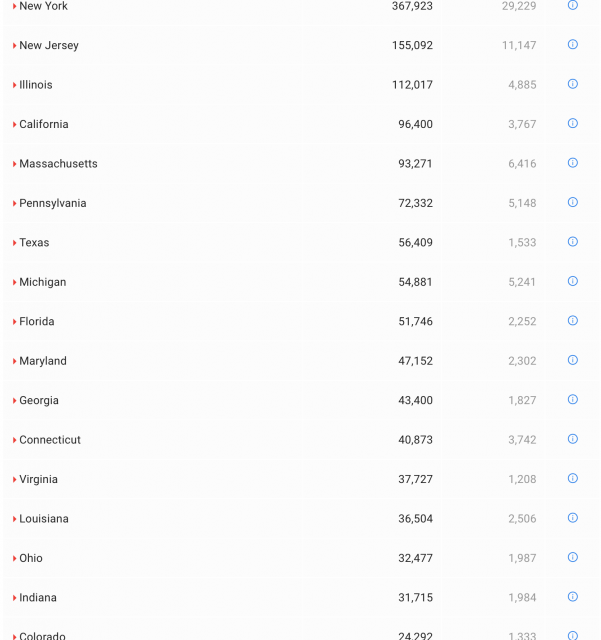601x640 pixels.
Task: Expand the New York row arrow
Action: 14,6
